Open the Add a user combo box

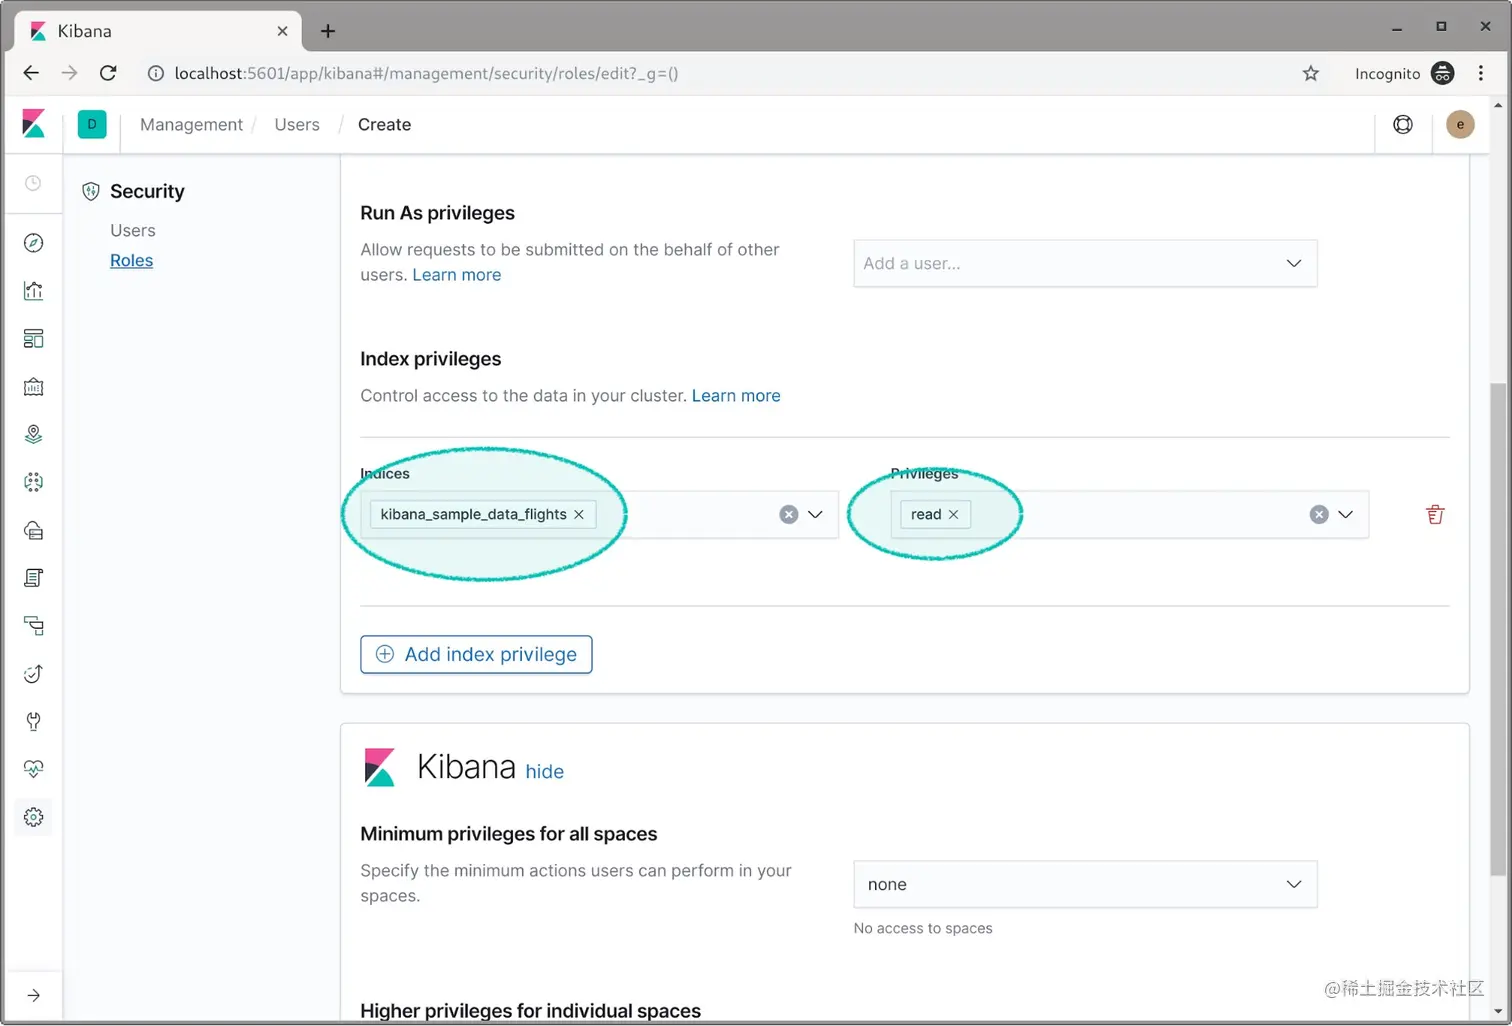click(x=1085, y=263)
